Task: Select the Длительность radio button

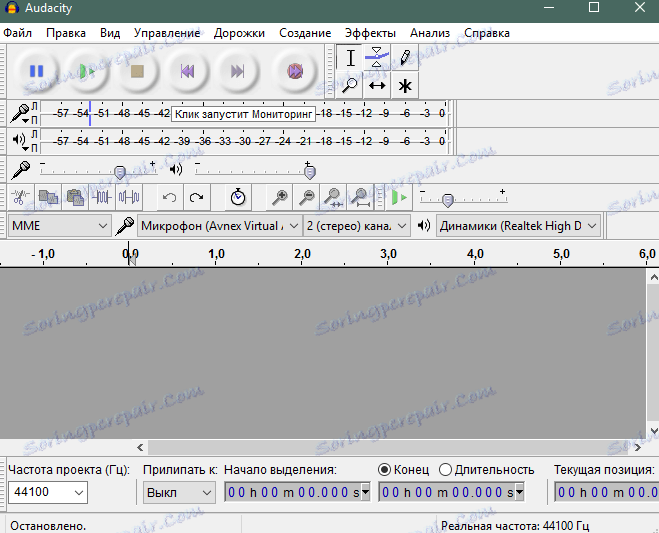Action: (x=445, y=469)
